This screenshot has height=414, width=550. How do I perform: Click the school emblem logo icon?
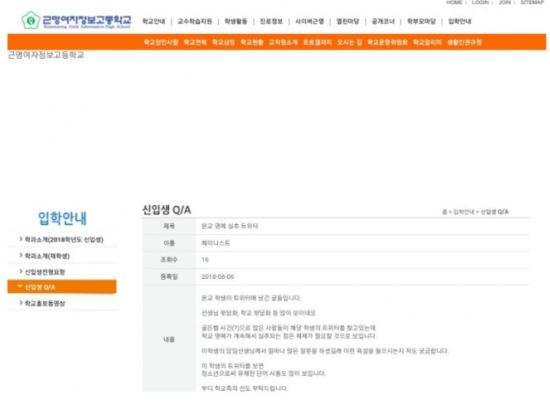(x=31, y=20)
